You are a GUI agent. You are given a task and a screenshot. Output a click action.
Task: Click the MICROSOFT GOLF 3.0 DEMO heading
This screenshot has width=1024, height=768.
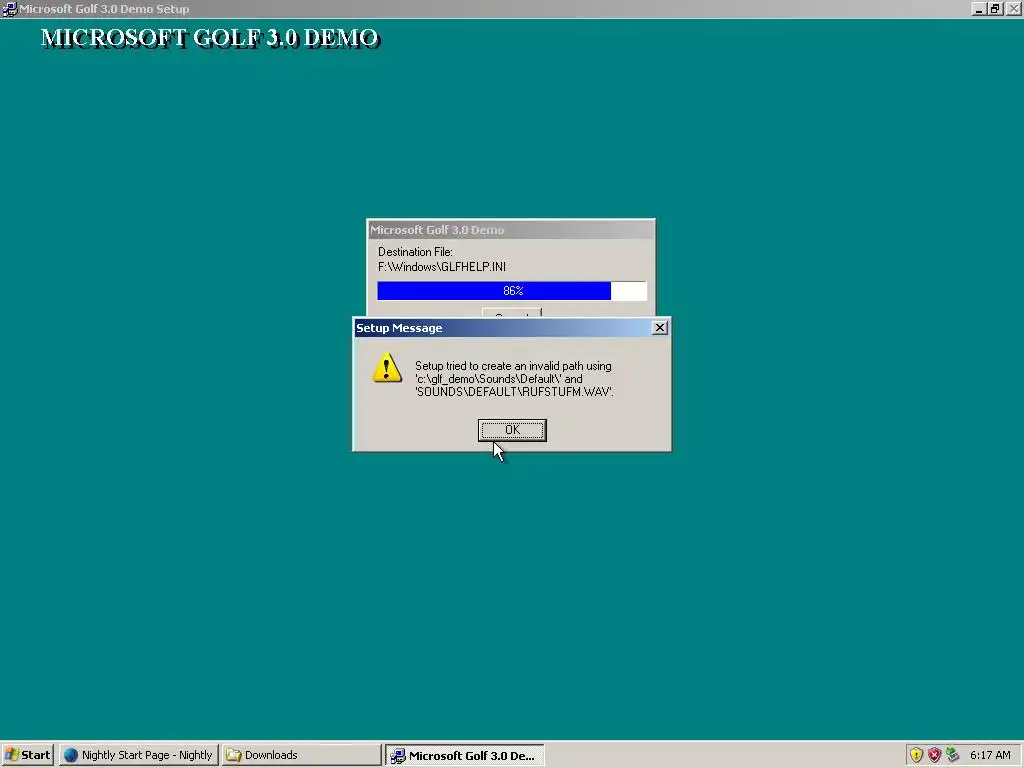[210, 38]
